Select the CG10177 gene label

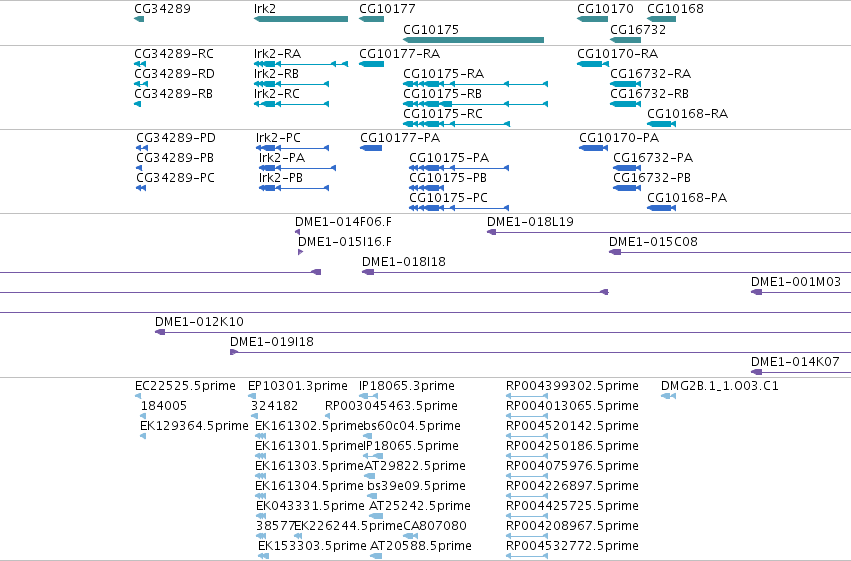(387, 9)
